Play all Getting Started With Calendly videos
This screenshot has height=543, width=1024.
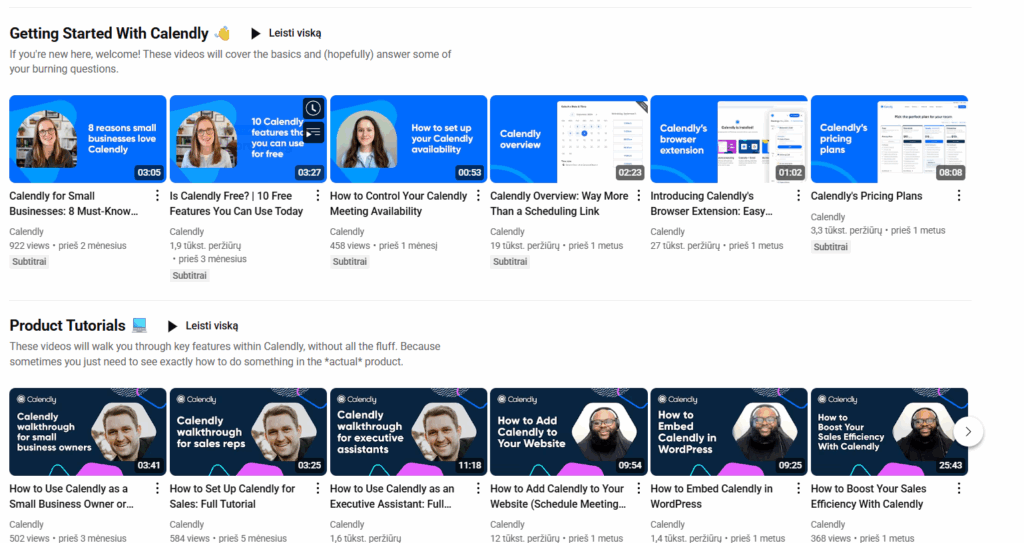click(x=285, y=33)
